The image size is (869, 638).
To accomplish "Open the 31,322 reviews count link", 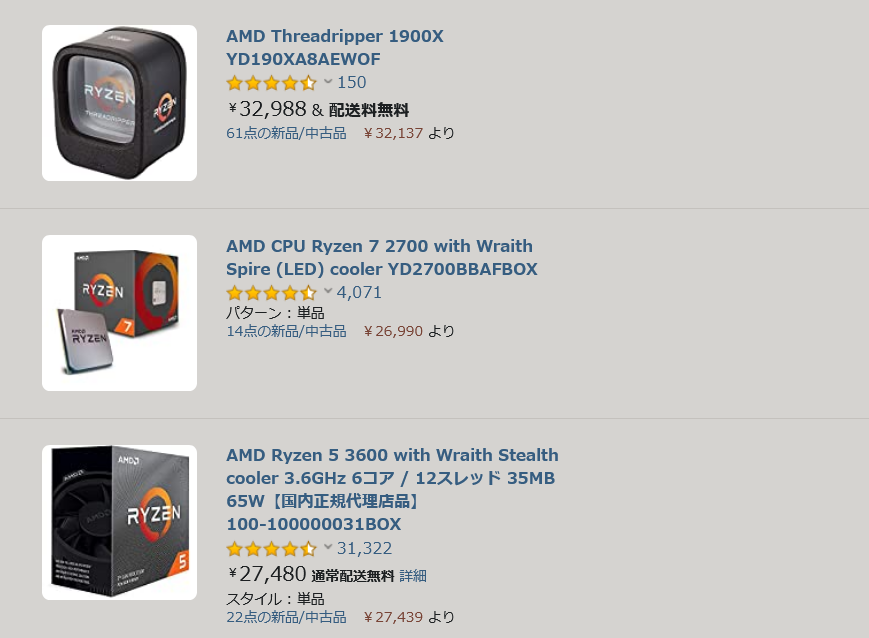I will 364,548.
